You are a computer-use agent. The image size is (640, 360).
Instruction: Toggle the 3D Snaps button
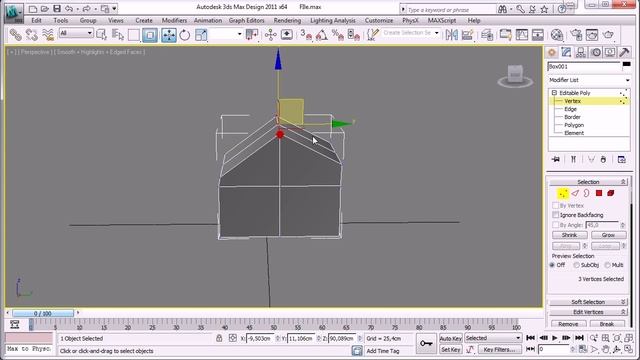tap(306, 35)
